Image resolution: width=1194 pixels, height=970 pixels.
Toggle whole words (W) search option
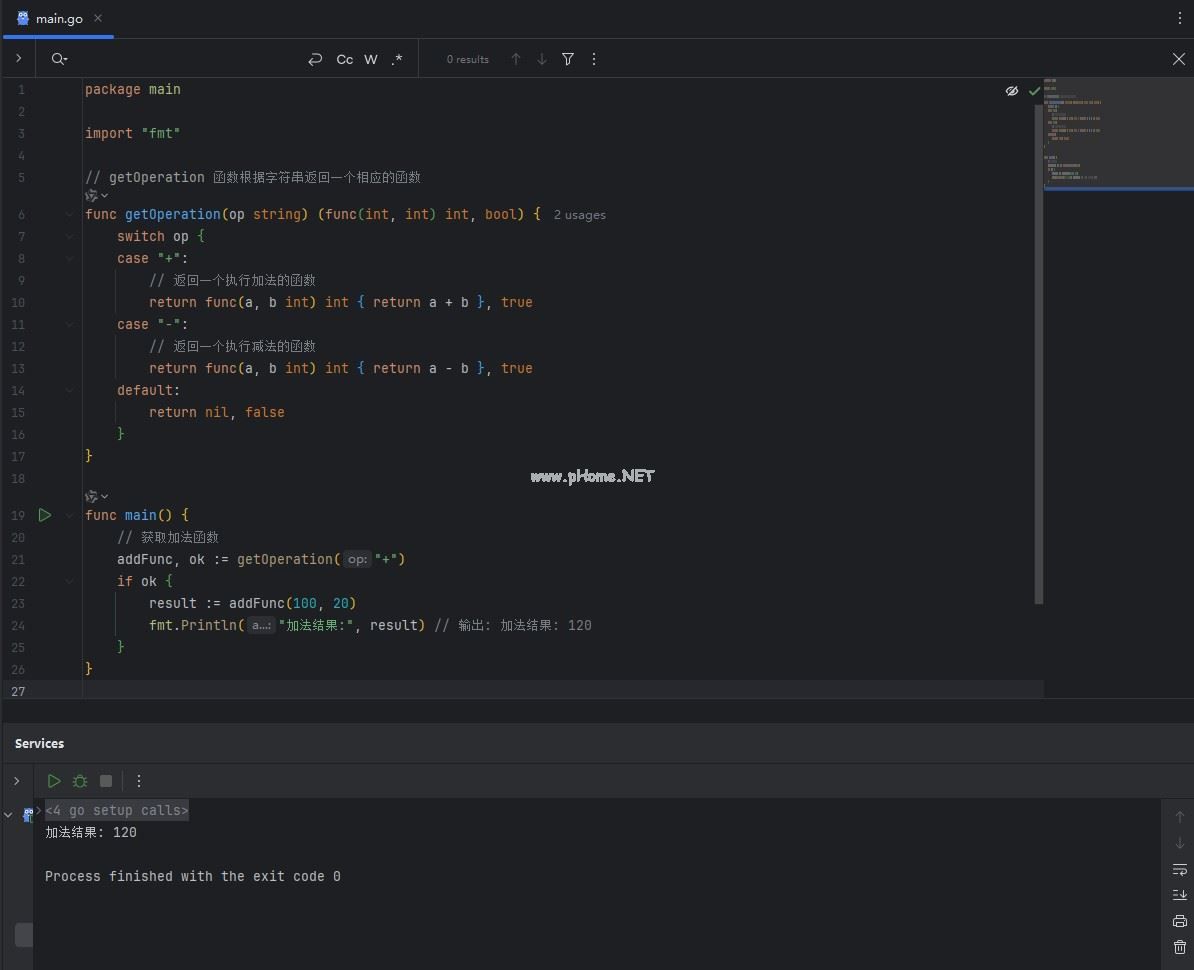[x=371, y=59]
